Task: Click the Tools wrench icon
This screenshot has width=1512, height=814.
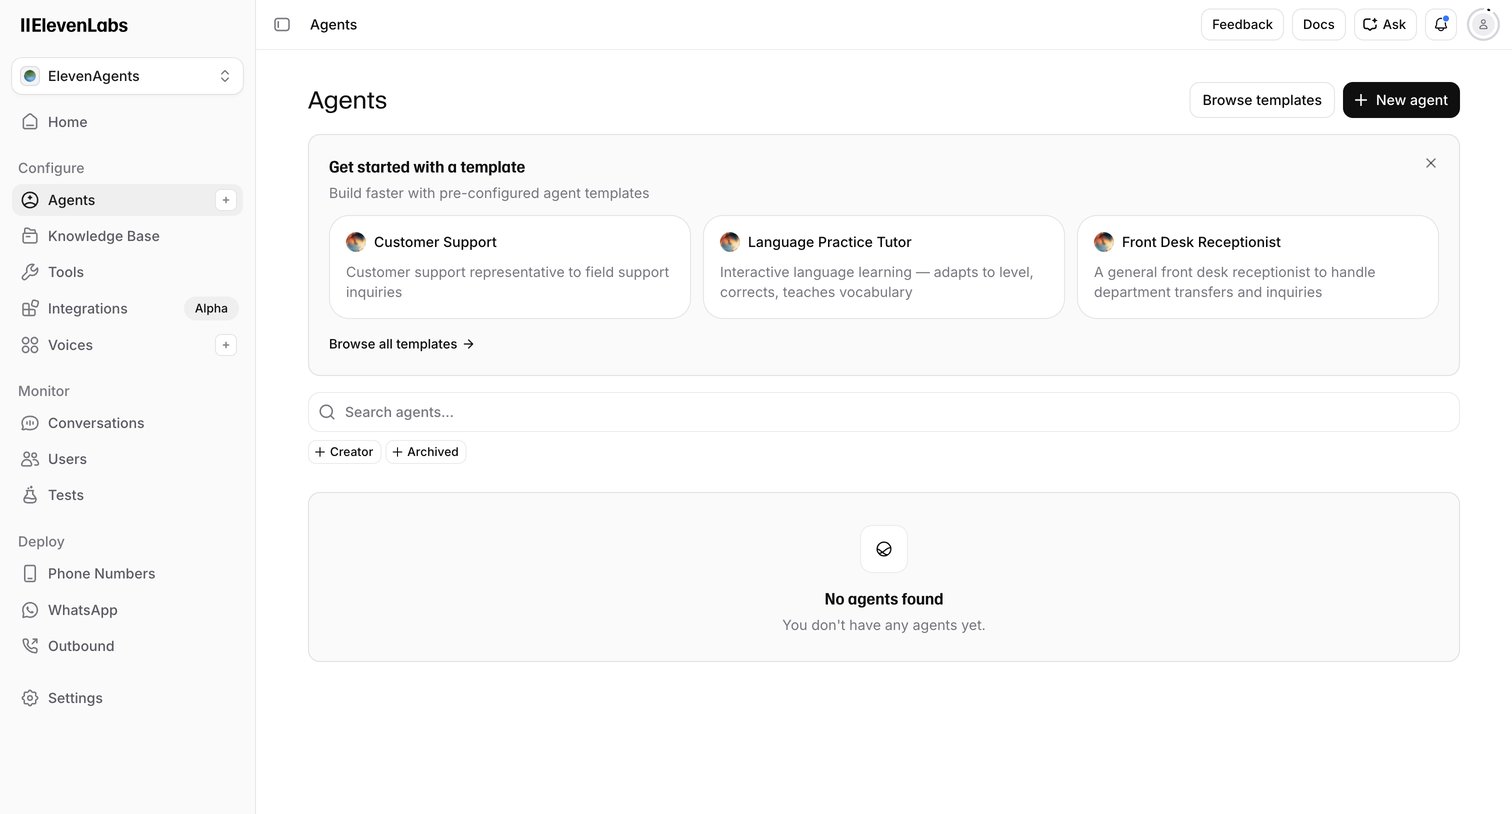Action: coord(30,272)
